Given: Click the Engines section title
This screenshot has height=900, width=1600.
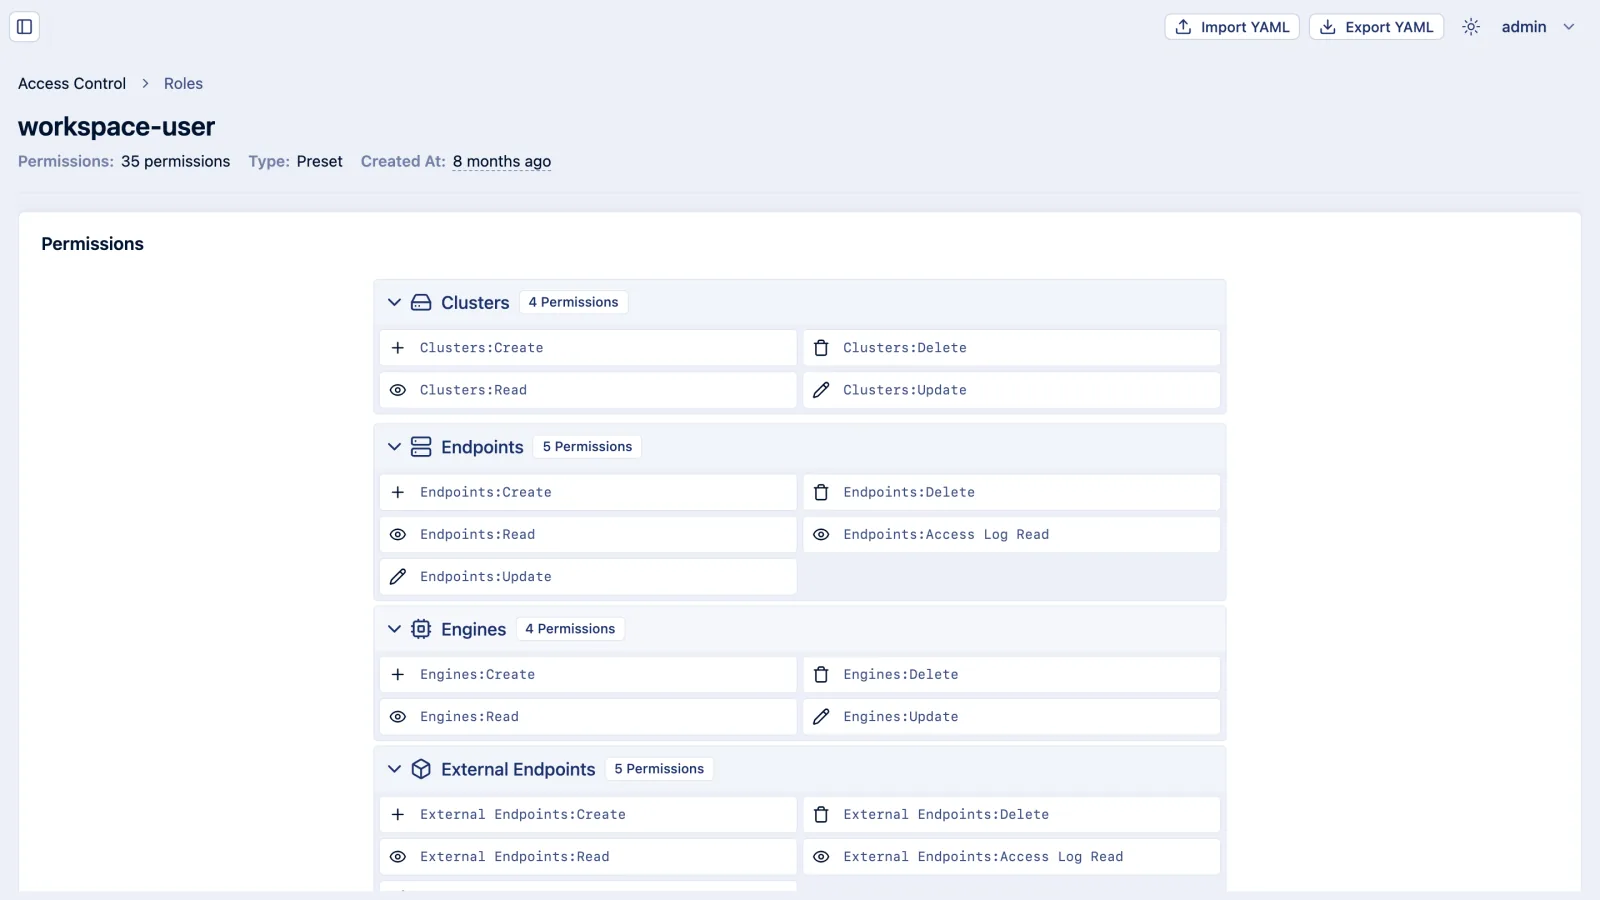Looking at the screenshot, I should (473, 629).
